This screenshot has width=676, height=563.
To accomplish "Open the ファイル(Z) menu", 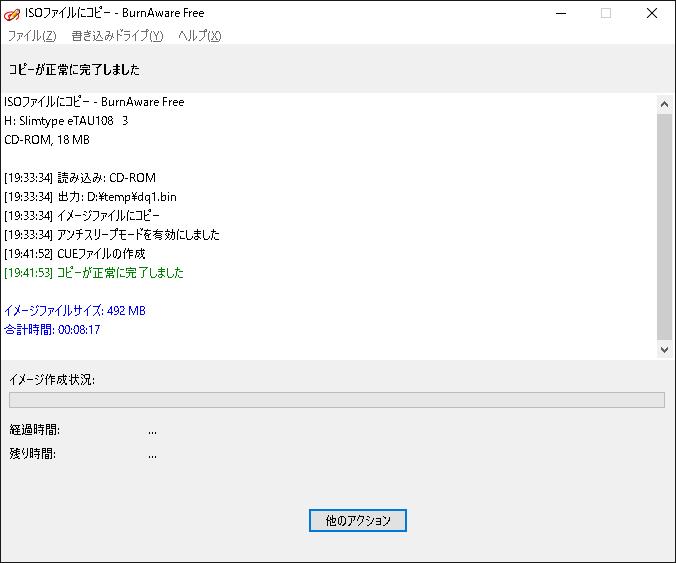I will (x=32, y=36).
